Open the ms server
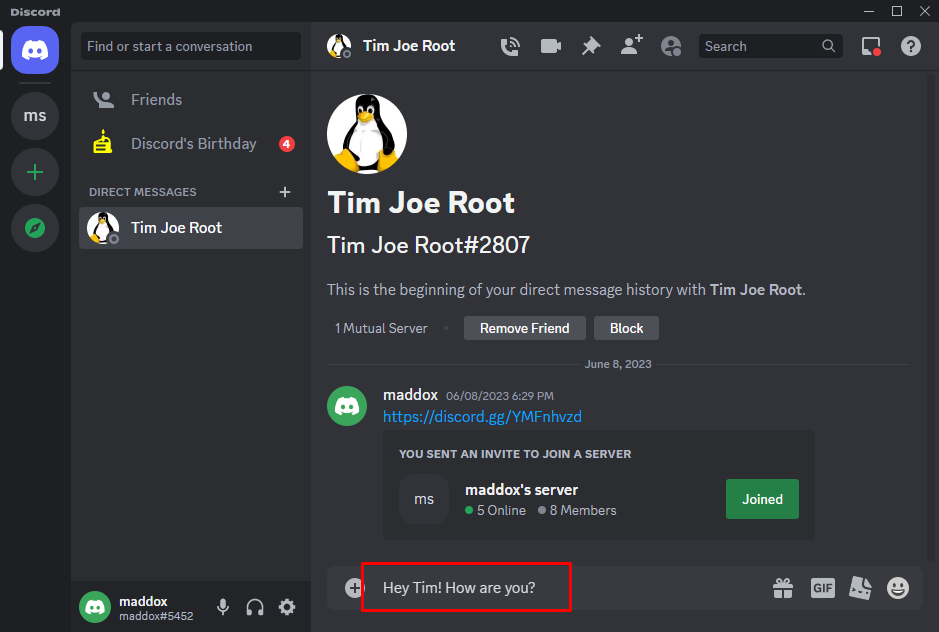939x632 pixels. 35,116
